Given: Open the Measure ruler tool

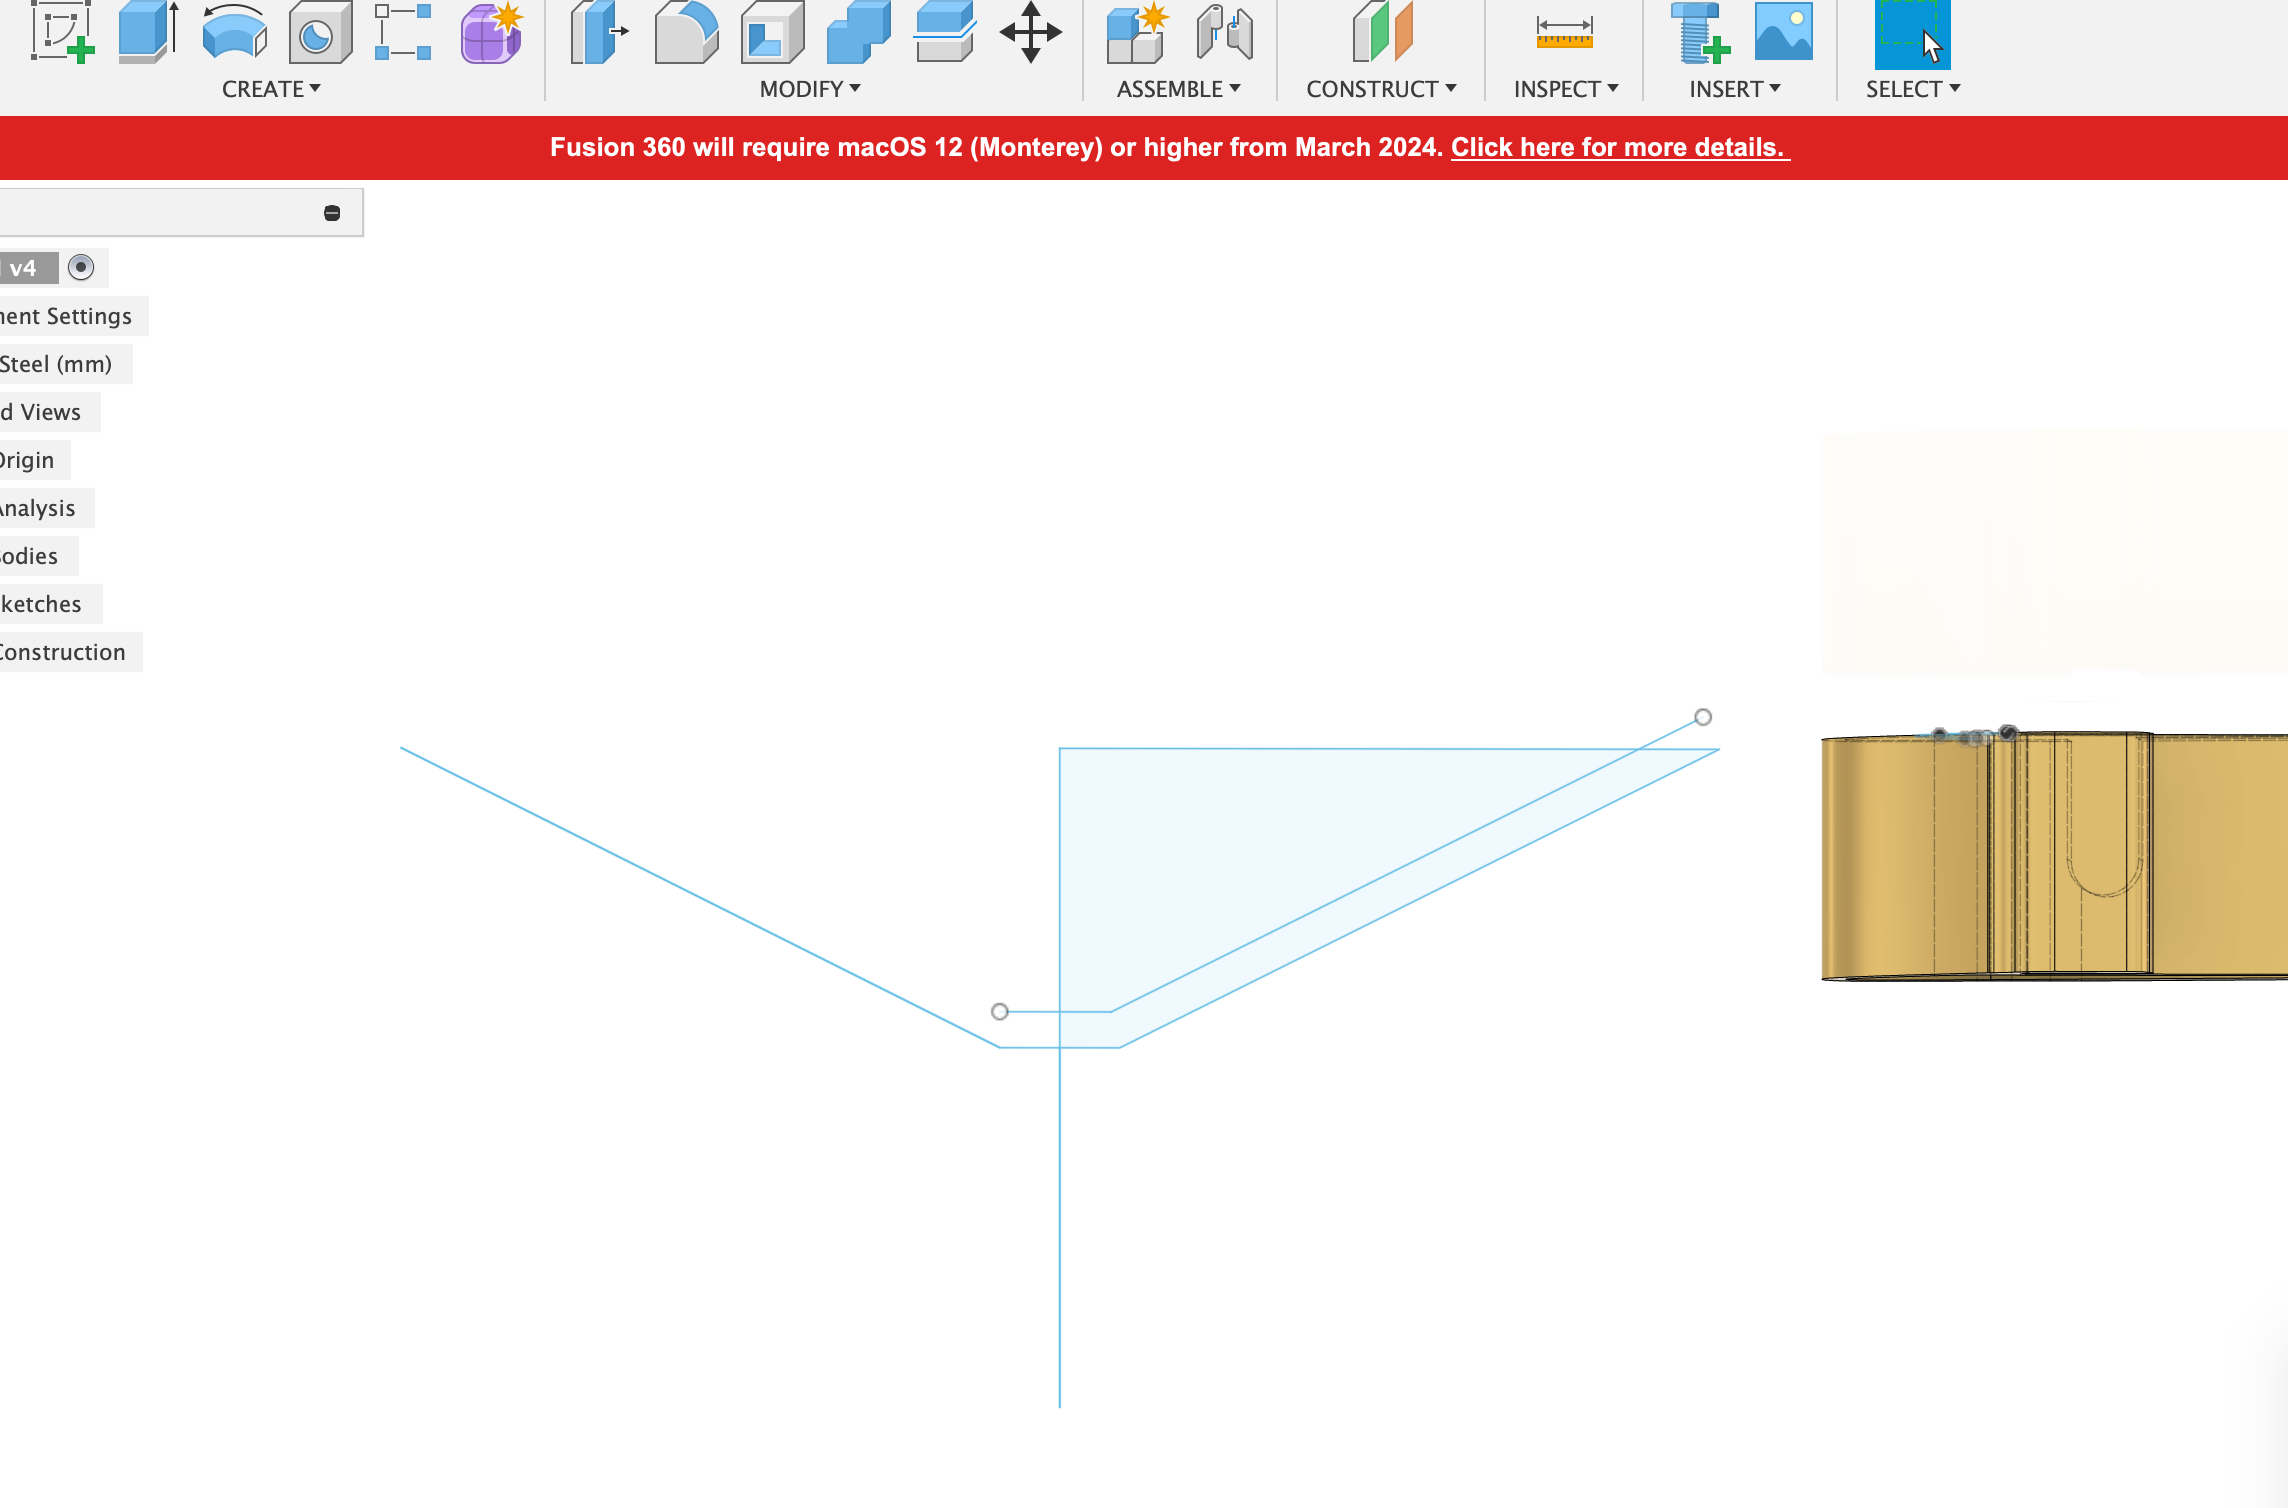Looking at the screenshot, I should [x=1564, y=32].
